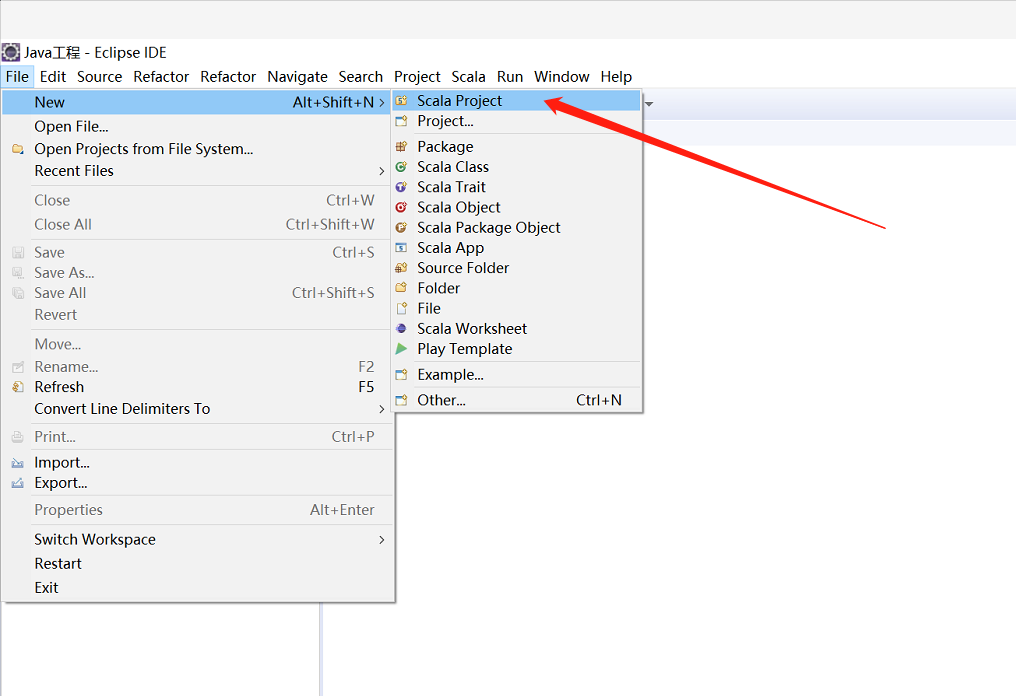
Task: Click the Scala Project icon in submenu
Action: pos(402,100)
